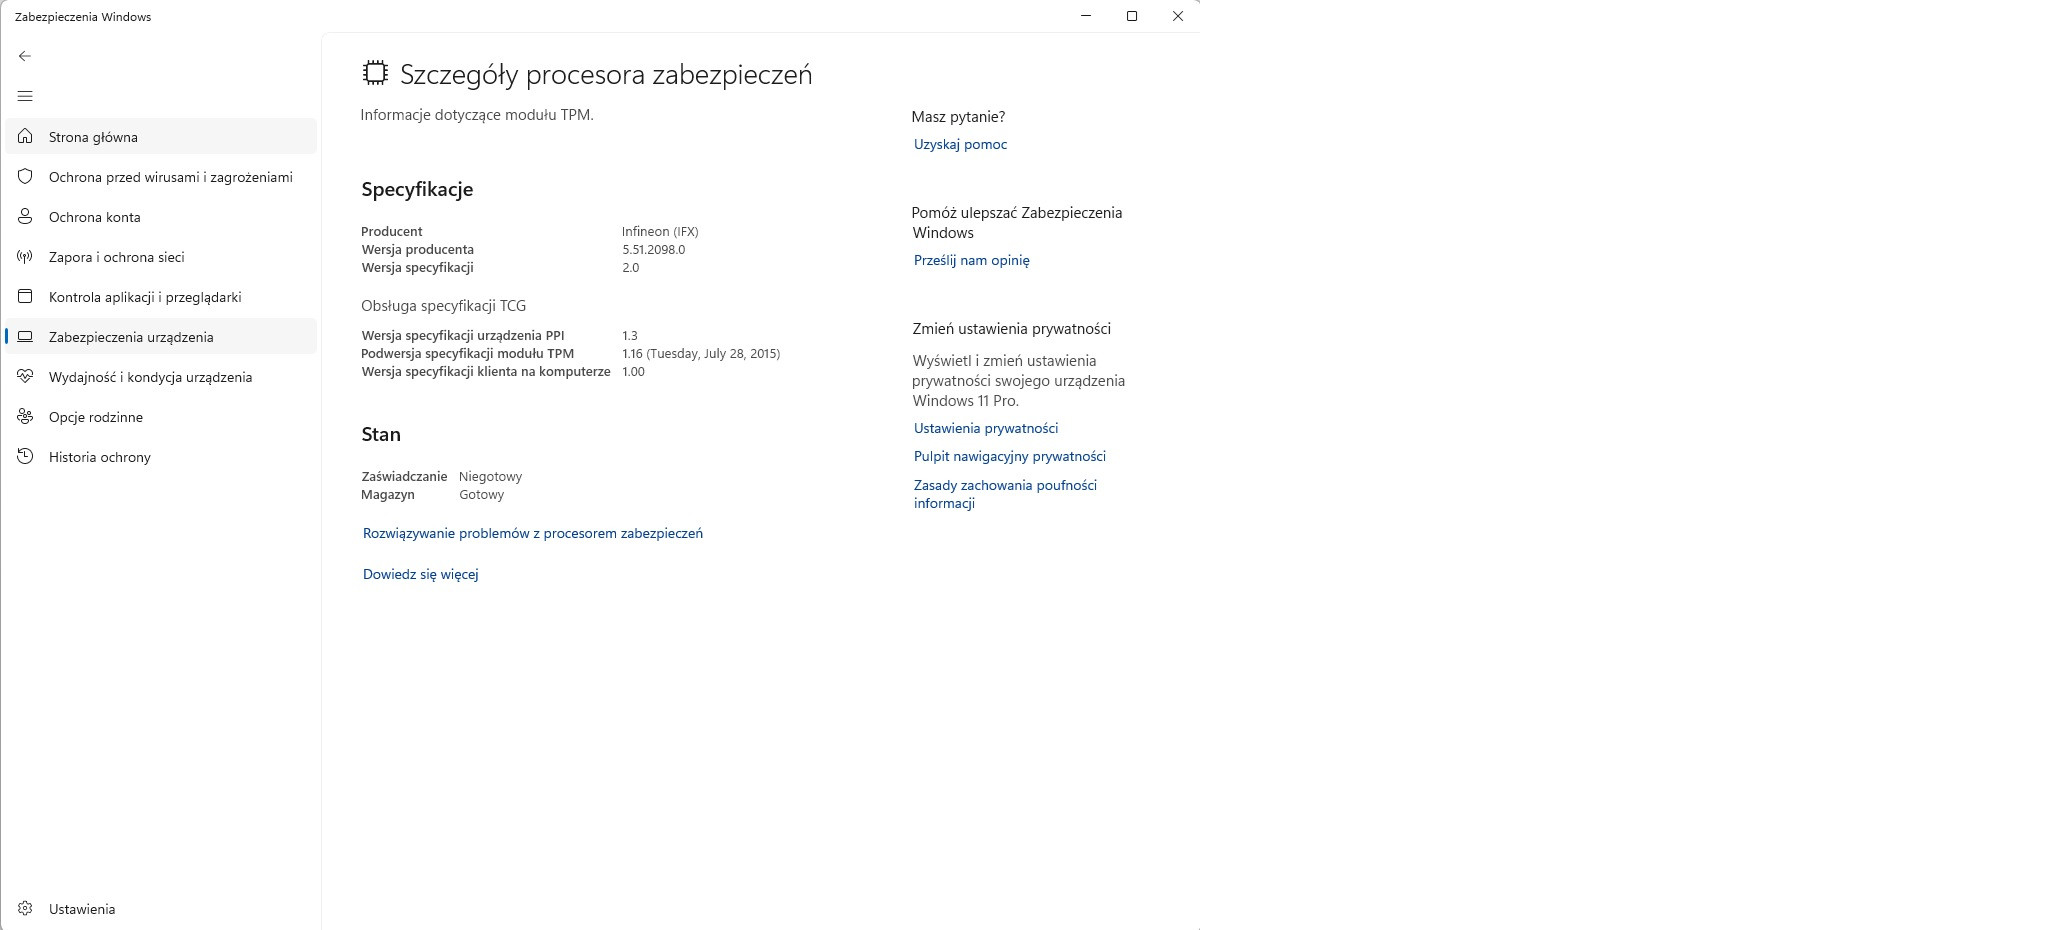Open Historia ochrony section
The height and width of the screenshot is (930, 2064).
[x=98, y=457]
